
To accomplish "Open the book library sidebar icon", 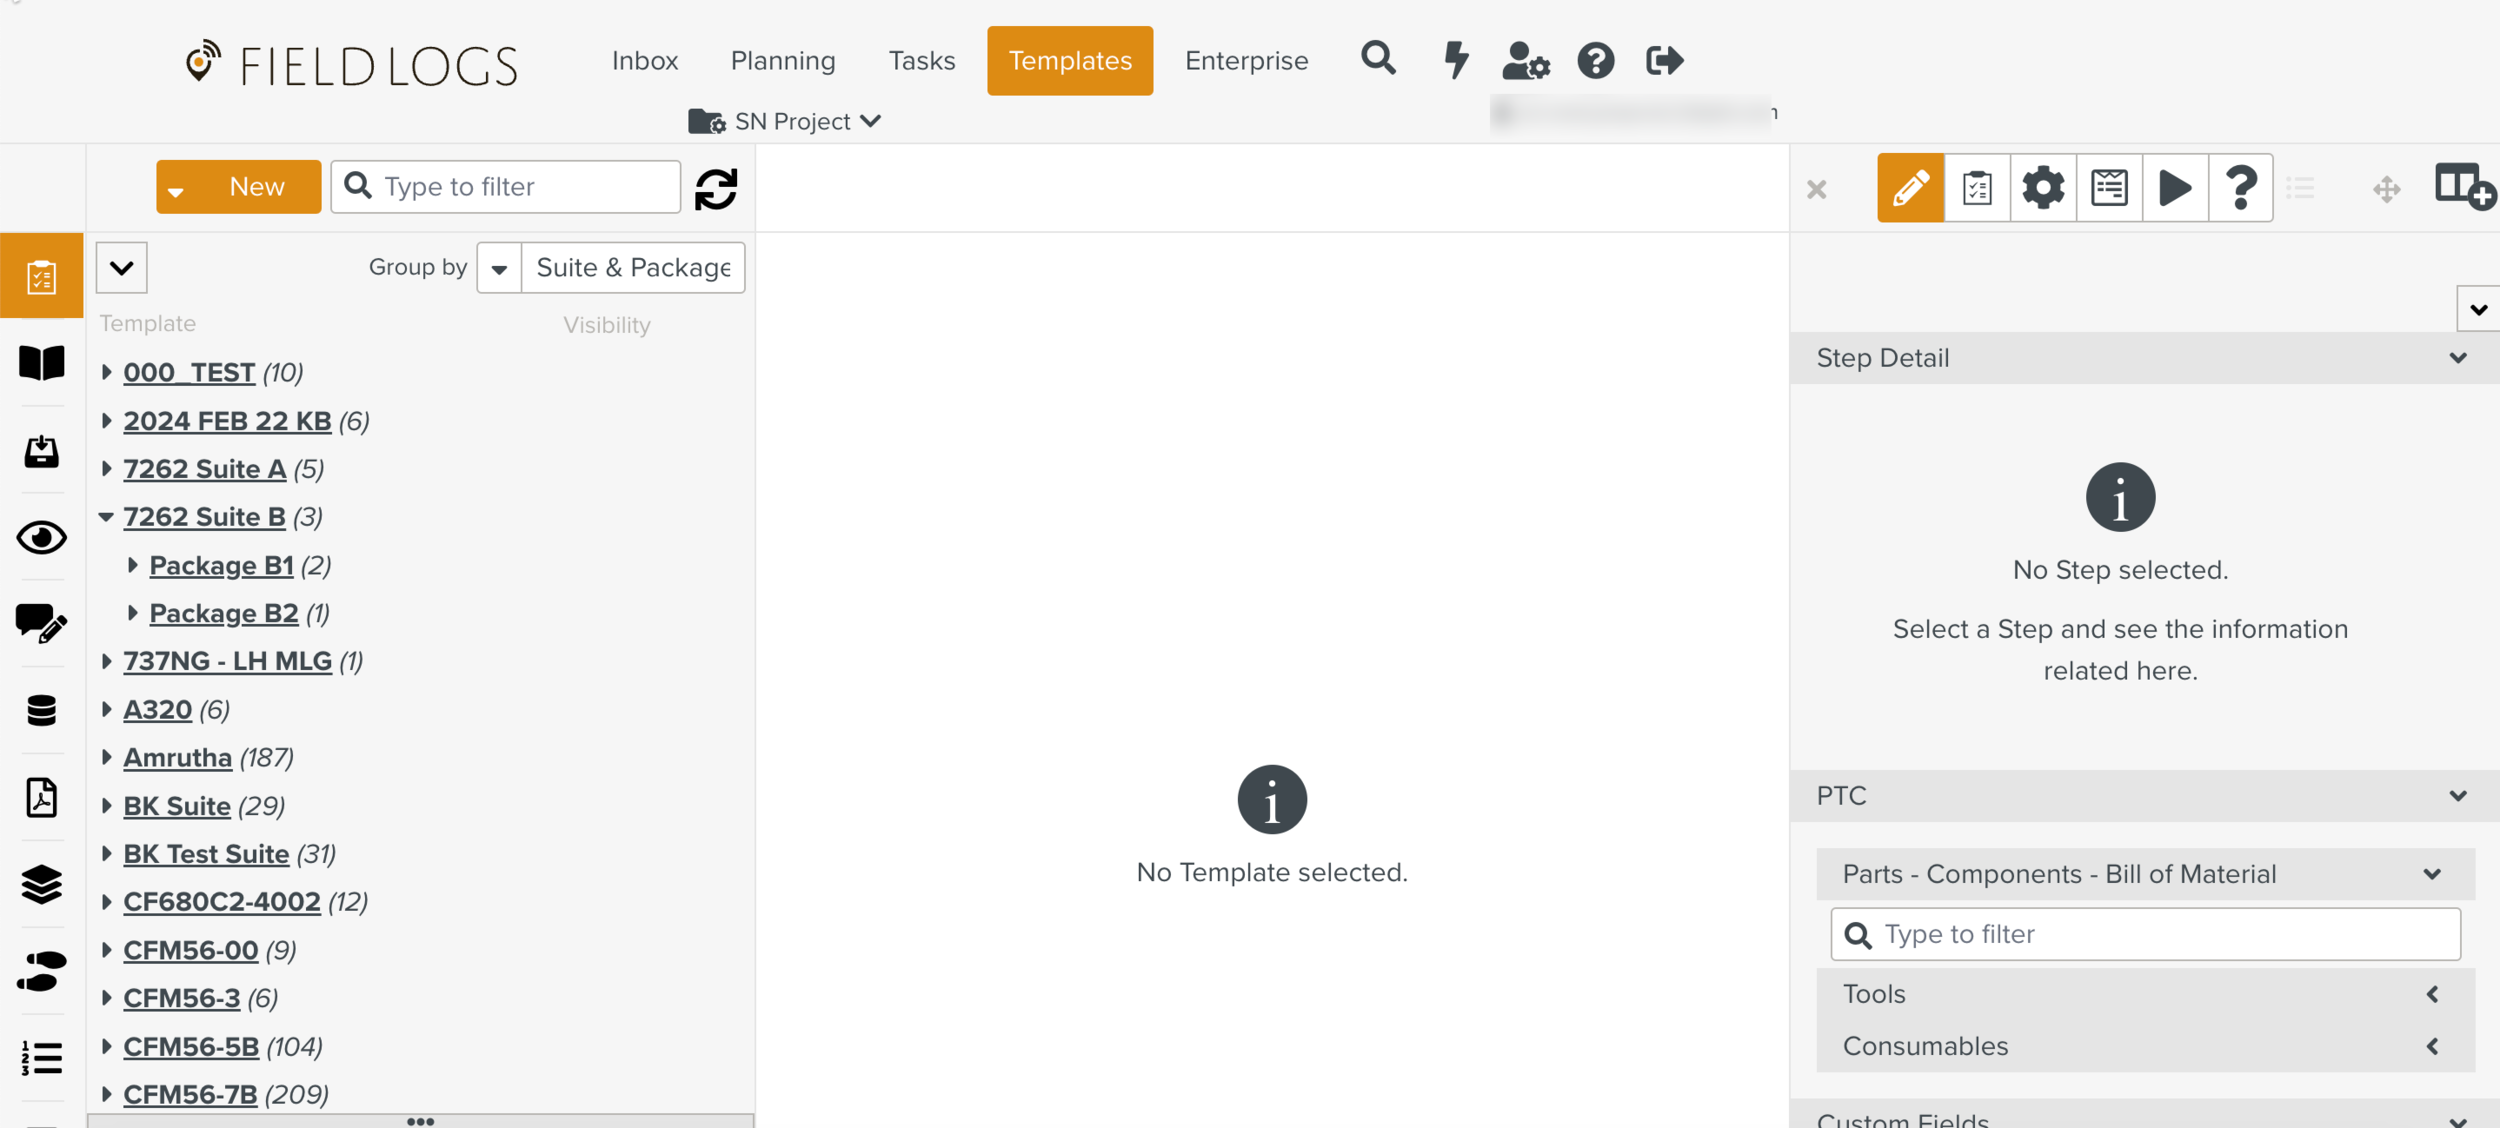I will 42,363.
